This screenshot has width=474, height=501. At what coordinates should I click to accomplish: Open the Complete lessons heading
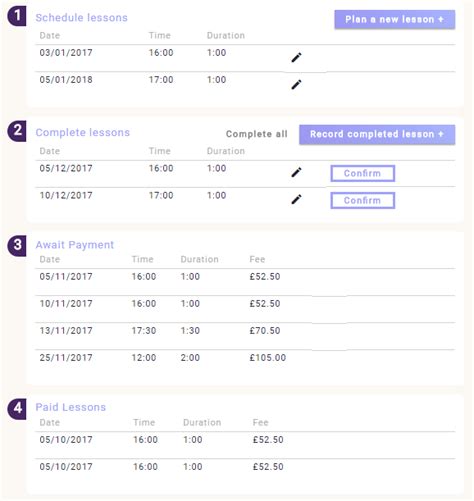click(x=83, y=132)
